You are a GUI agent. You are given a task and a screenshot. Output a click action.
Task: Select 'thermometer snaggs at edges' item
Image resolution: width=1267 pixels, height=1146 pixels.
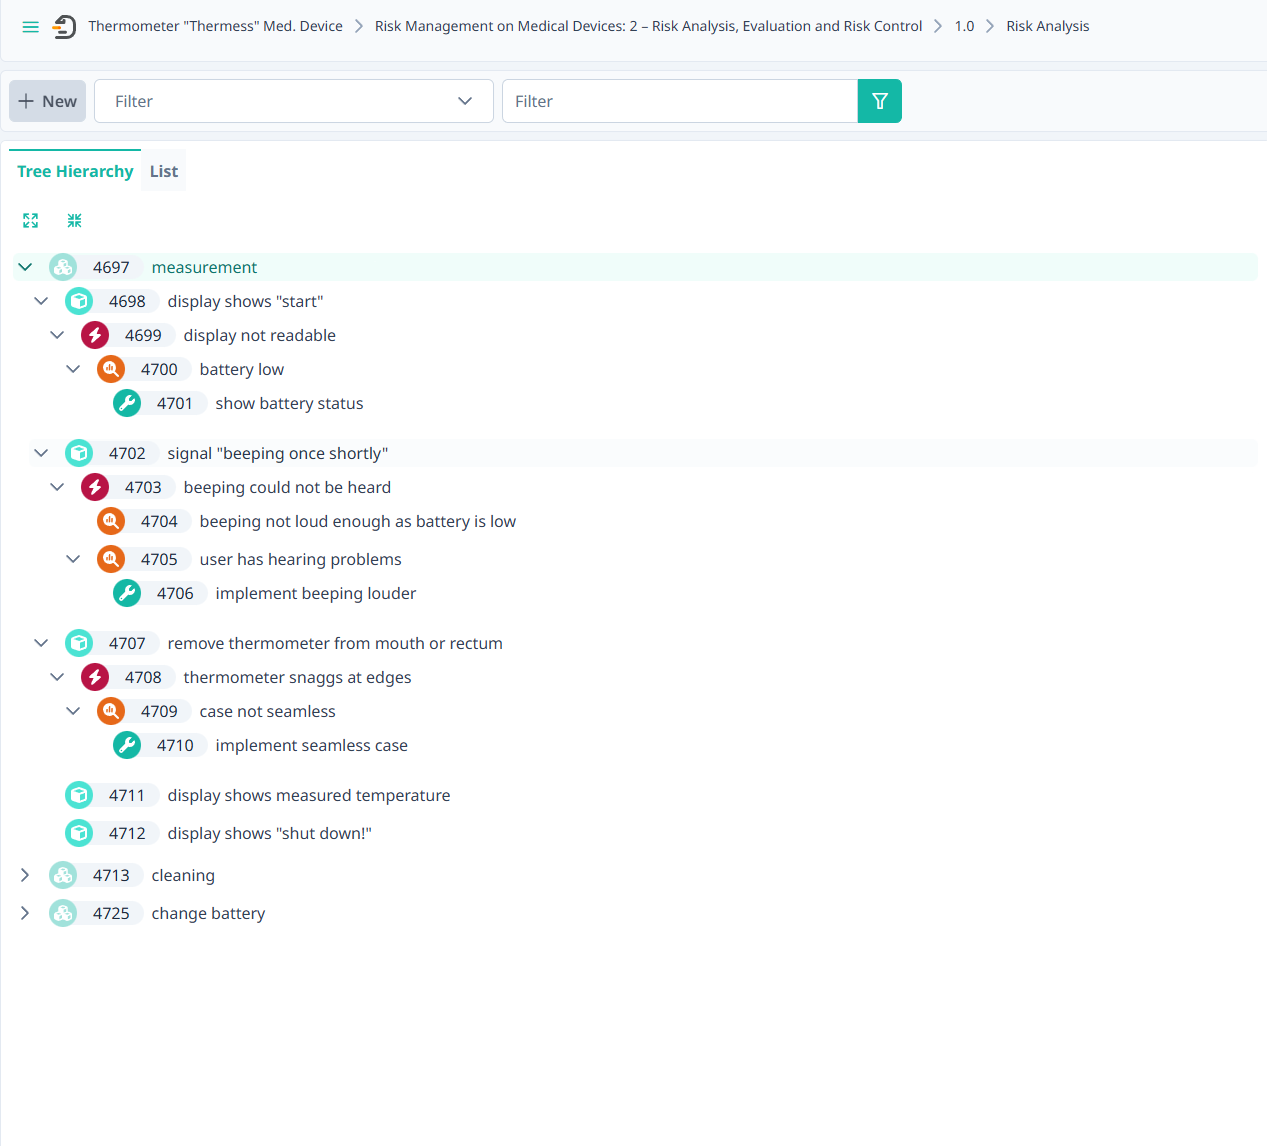pos(297,677)
